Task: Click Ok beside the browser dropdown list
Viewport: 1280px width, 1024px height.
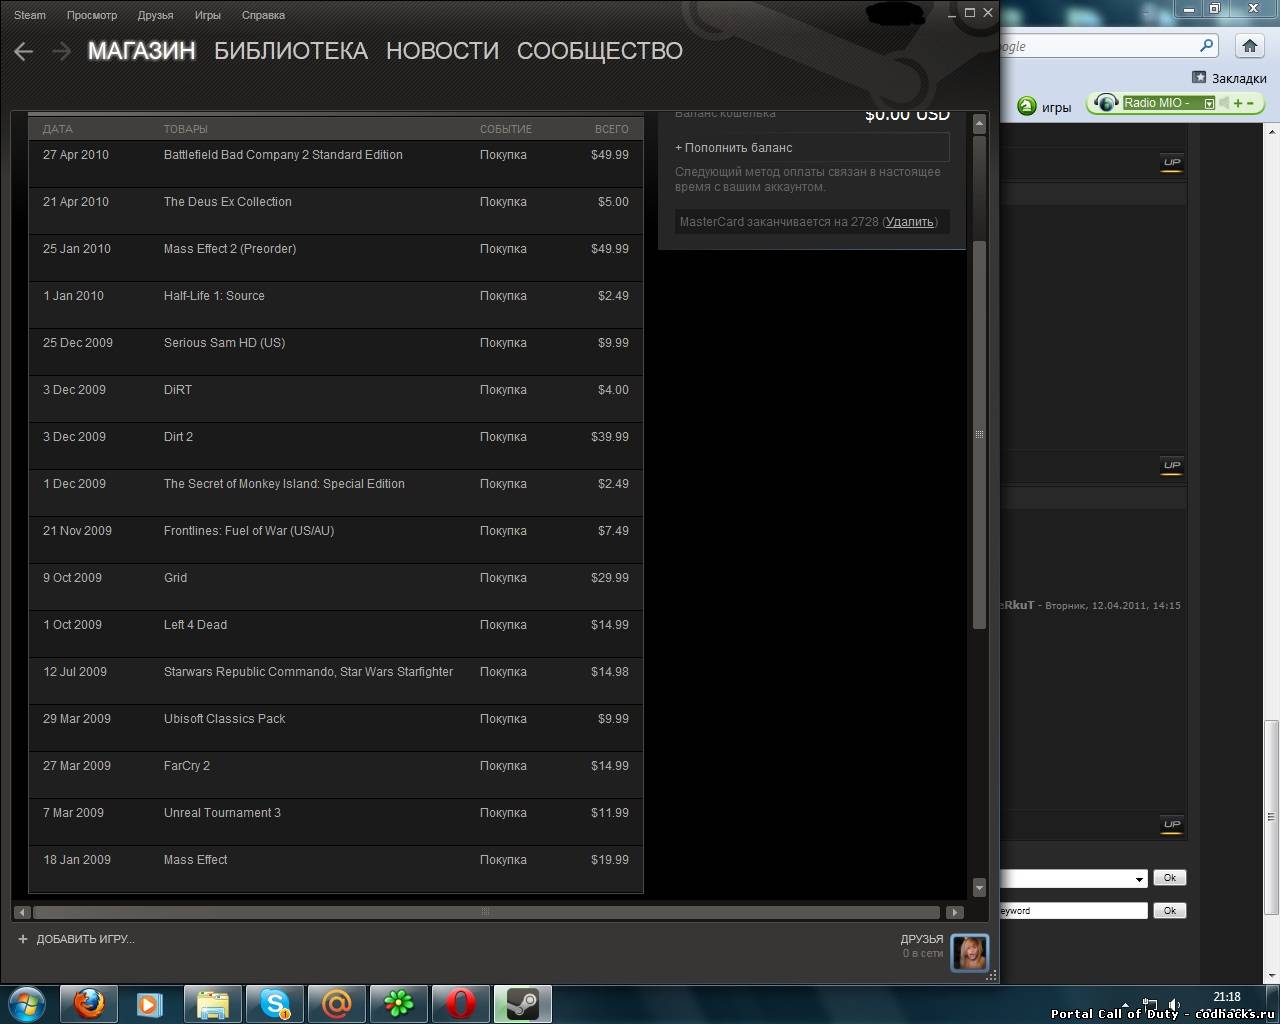Action: [1170, 878]
